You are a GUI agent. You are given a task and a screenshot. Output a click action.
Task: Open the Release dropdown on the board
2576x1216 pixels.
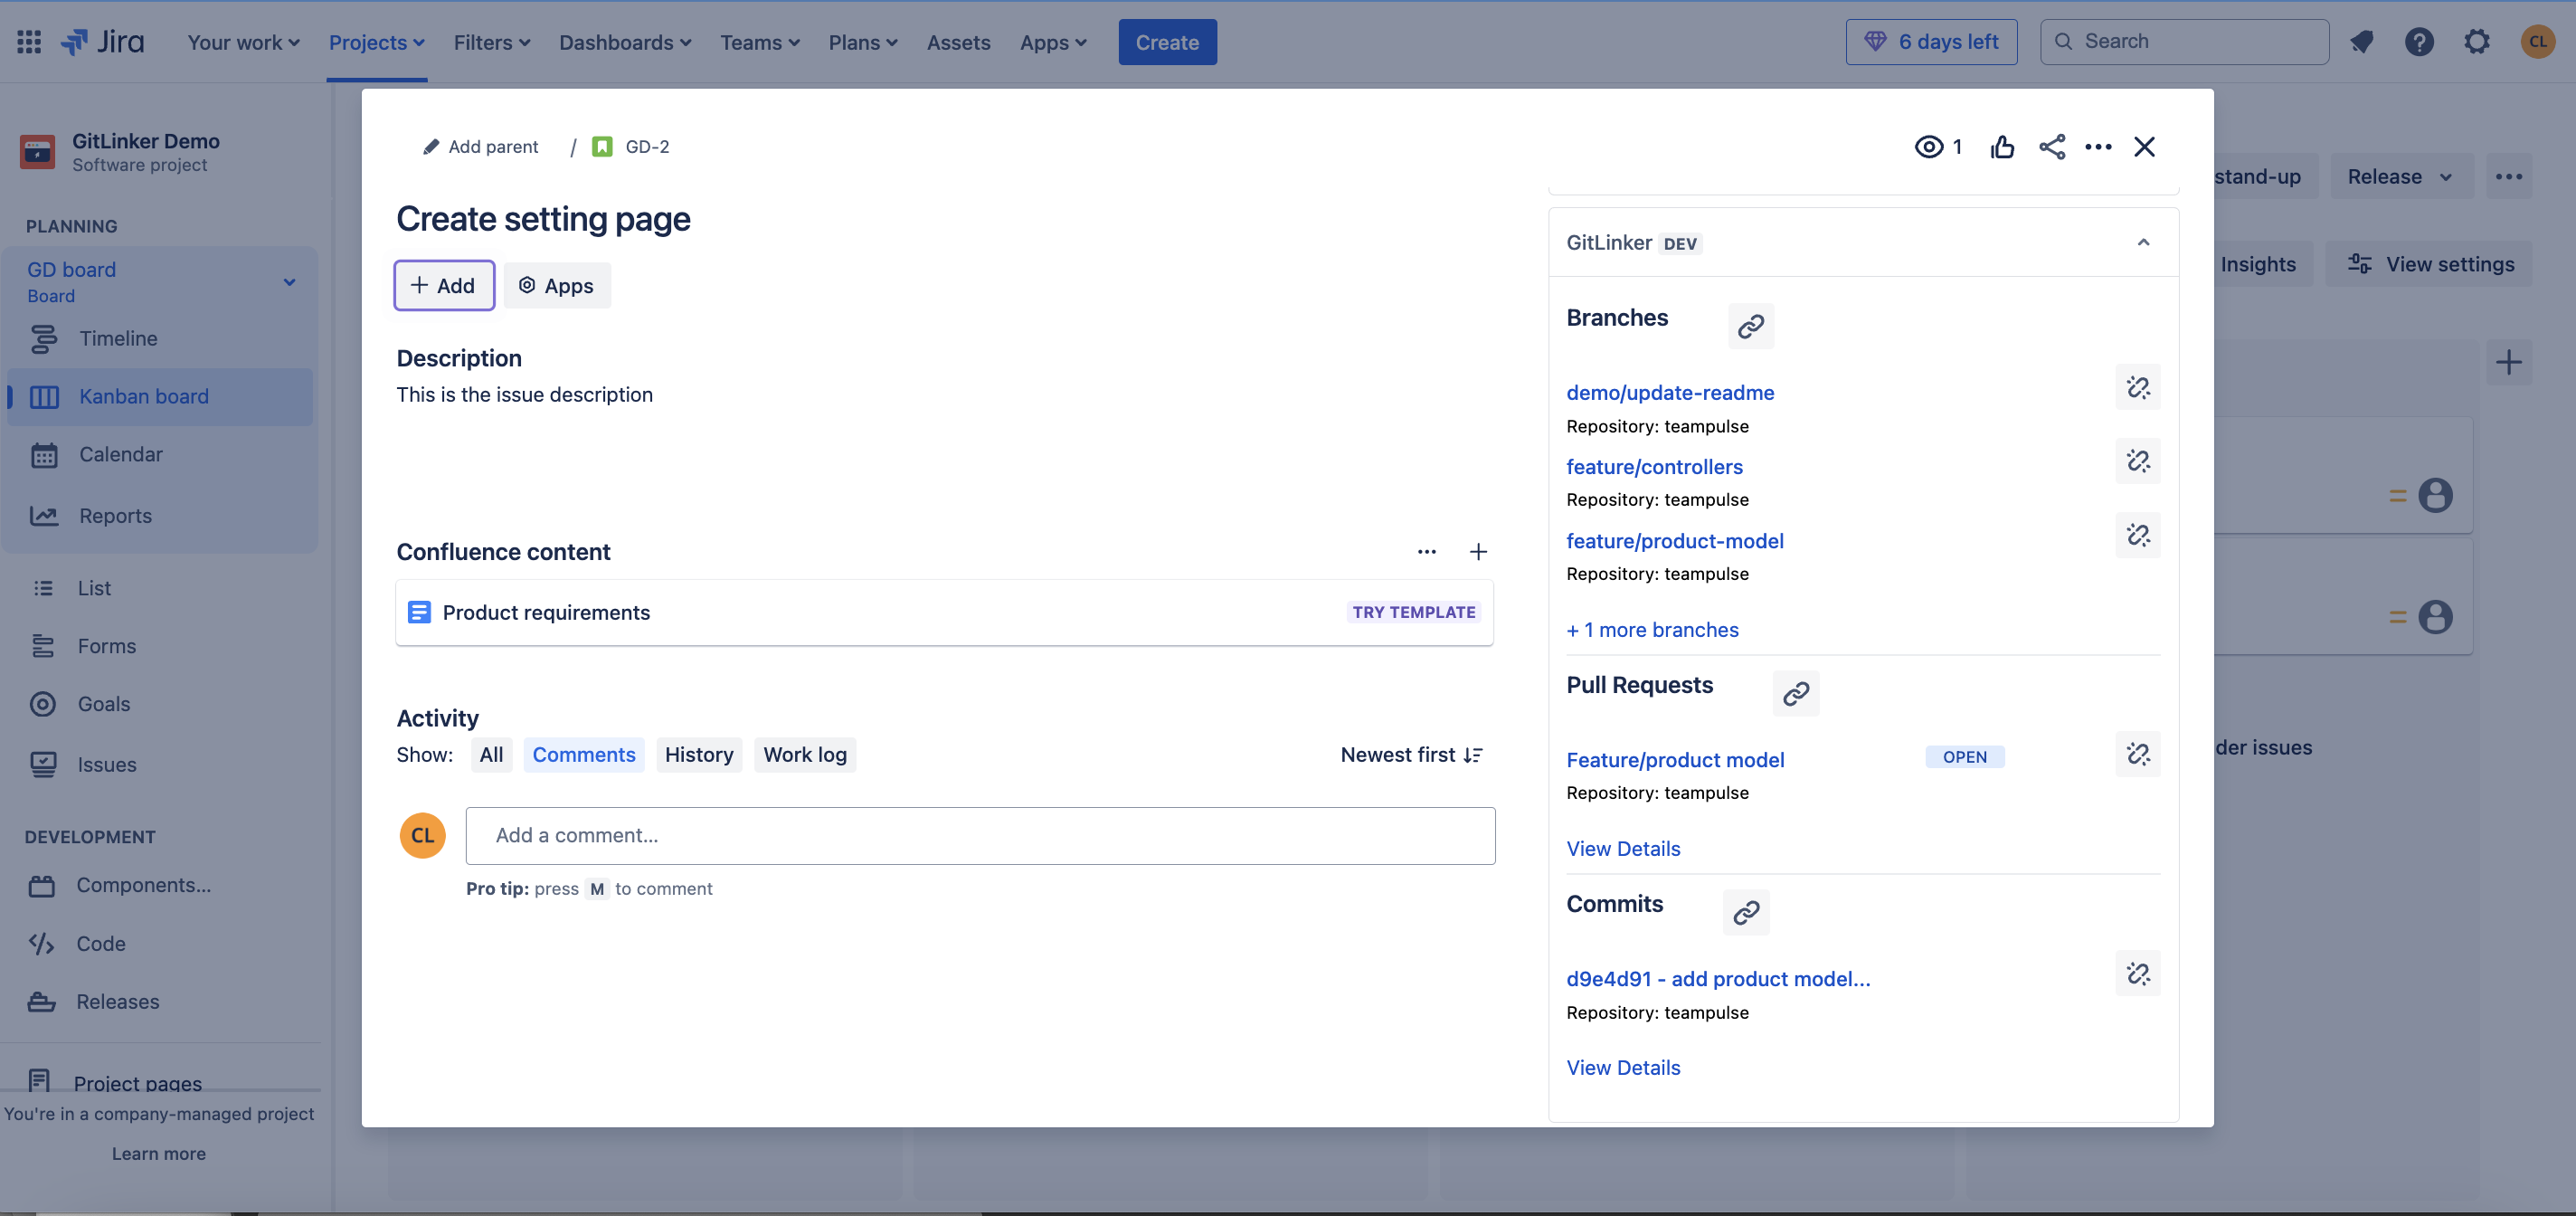[2399, 176]
